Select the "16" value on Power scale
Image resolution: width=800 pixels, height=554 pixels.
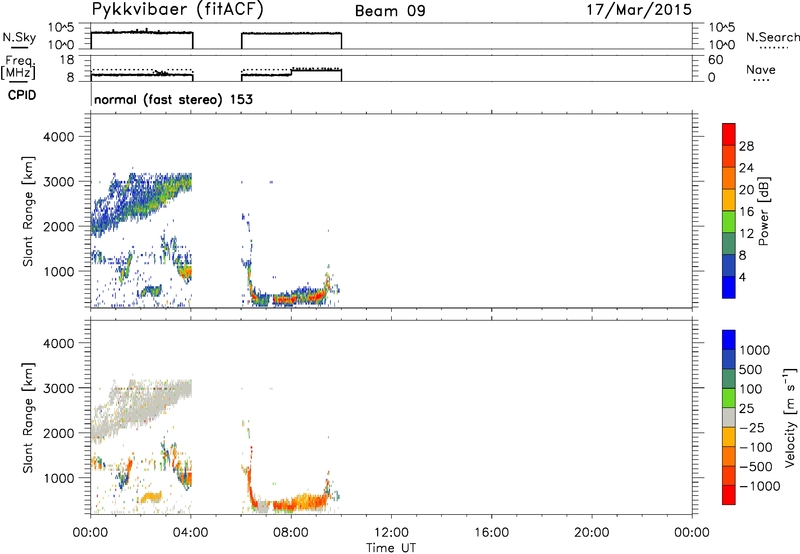(x=746, y=212)
